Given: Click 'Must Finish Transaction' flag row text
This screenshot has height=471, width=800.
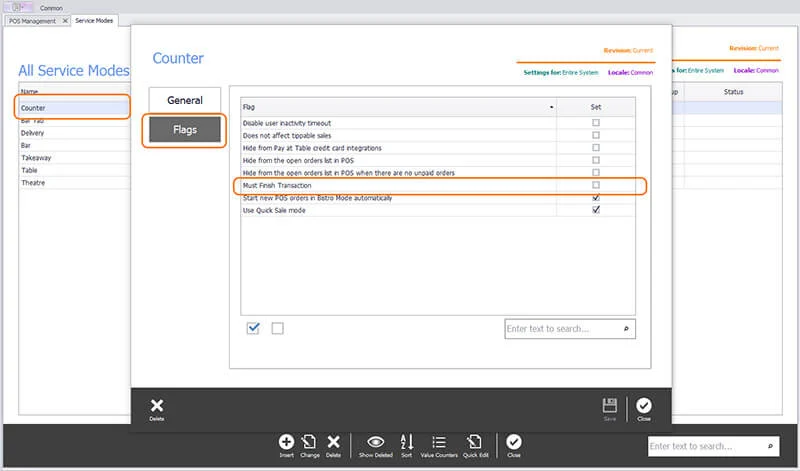Looking at the screenshot, I should (x=277, y=185).
